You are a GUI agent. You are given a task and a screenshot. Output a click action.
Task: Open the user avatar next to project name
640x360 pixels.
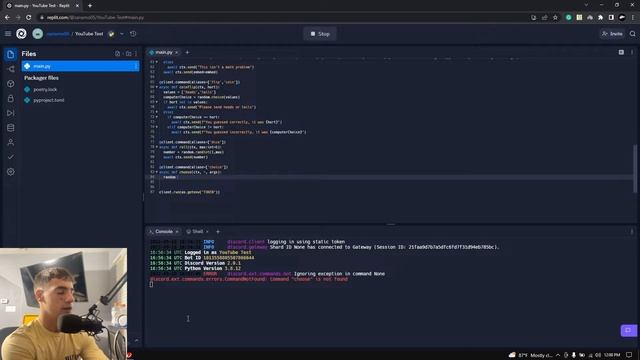[x=38, y=33]
